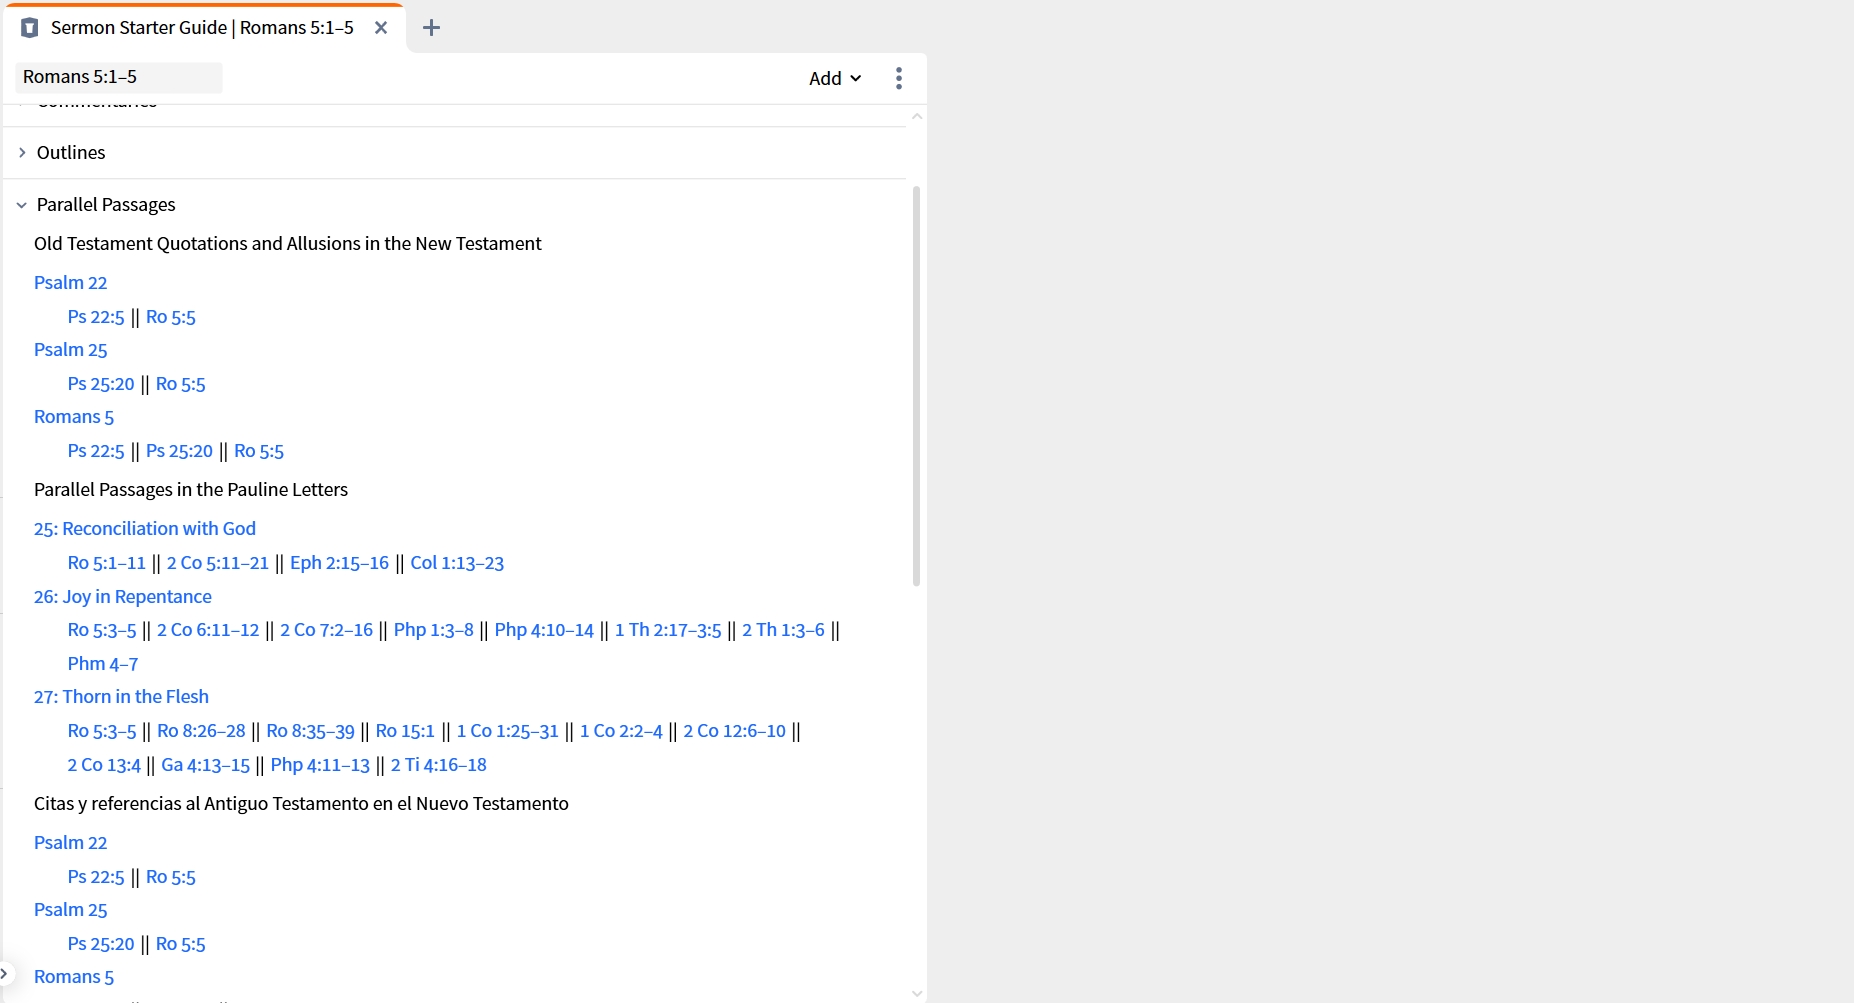The width and height of the screenshot is (1854, 1003).
Task: Open 2 Co 12:6–10 reference
Action: point(735,731)
